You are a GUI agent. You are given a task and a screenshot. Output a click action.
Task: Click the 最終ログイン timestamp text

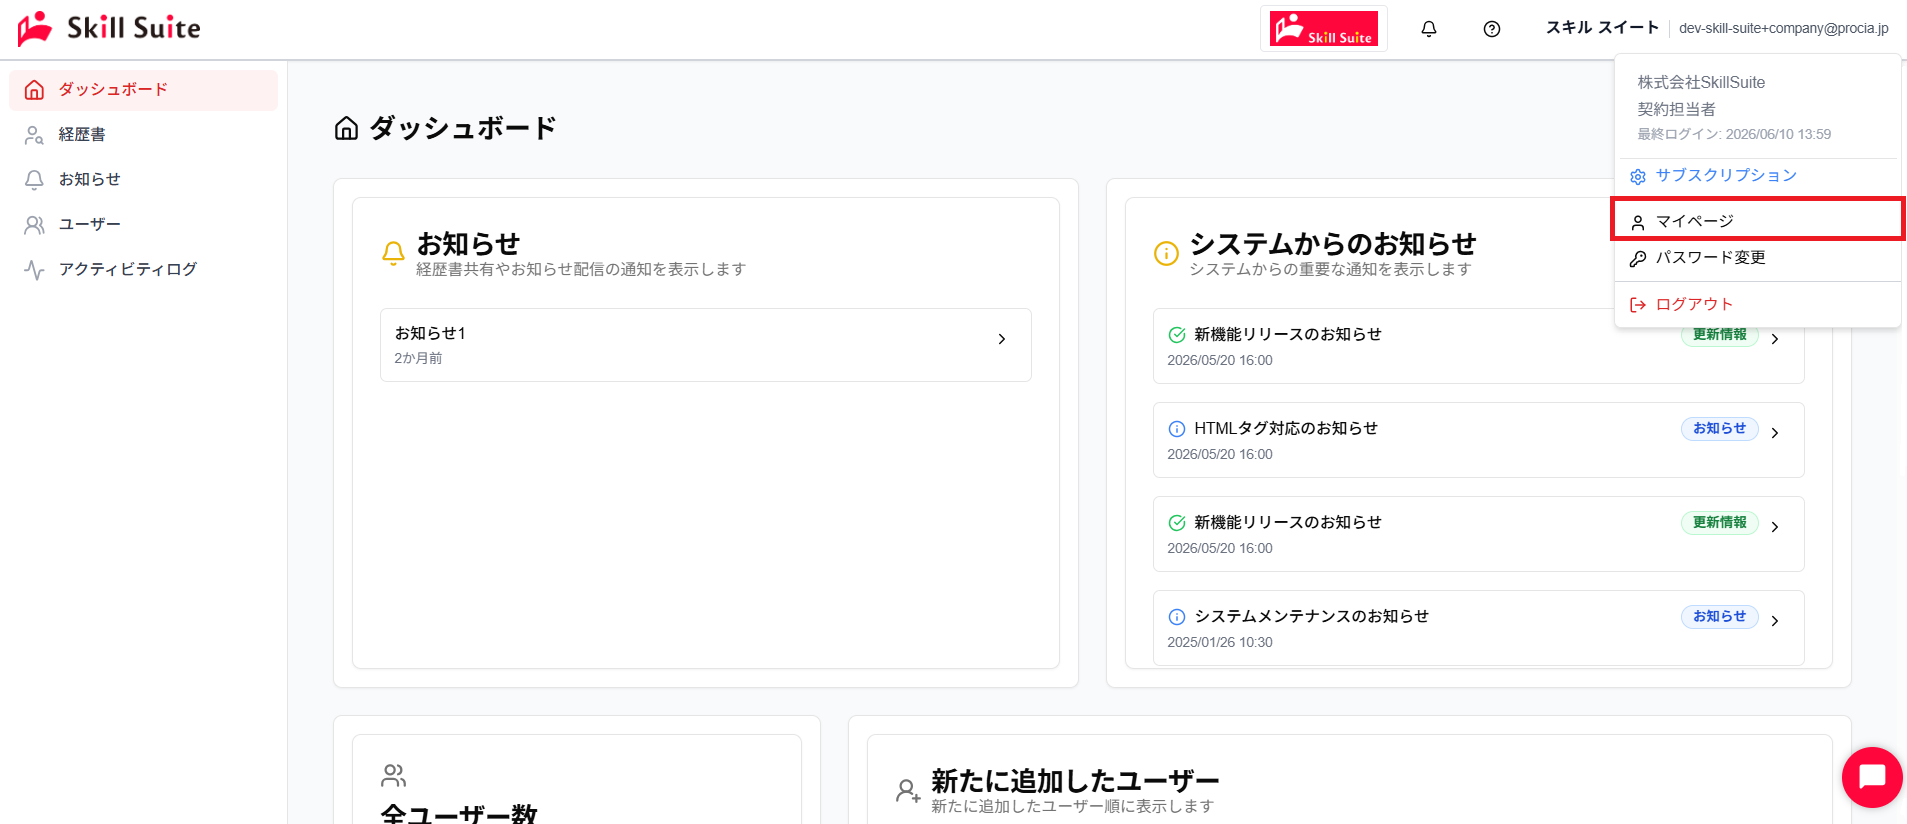[x=1734, y=134]
